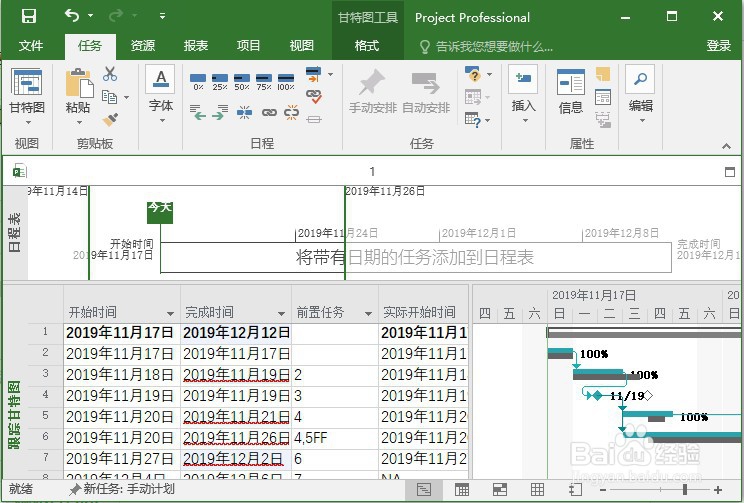Switch to Resource Sheet view in the status bar

(x=538, y=490)
